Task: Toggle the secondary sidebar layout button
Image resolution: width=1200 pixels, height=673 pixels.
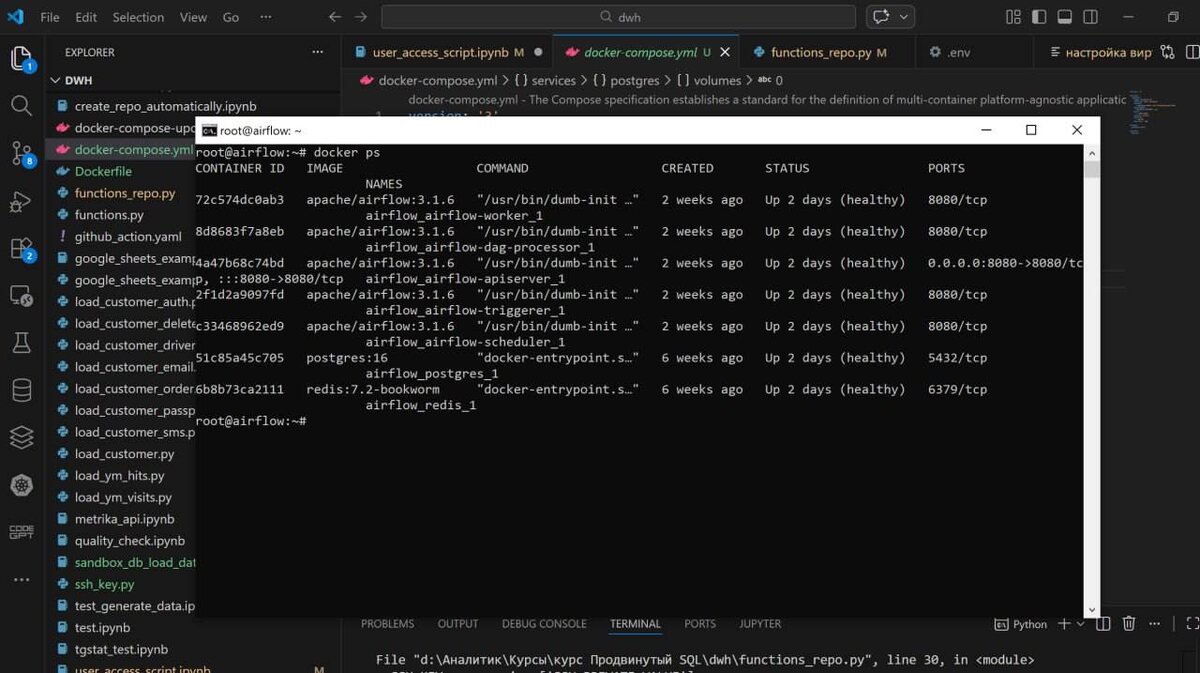Action: 1091,17
